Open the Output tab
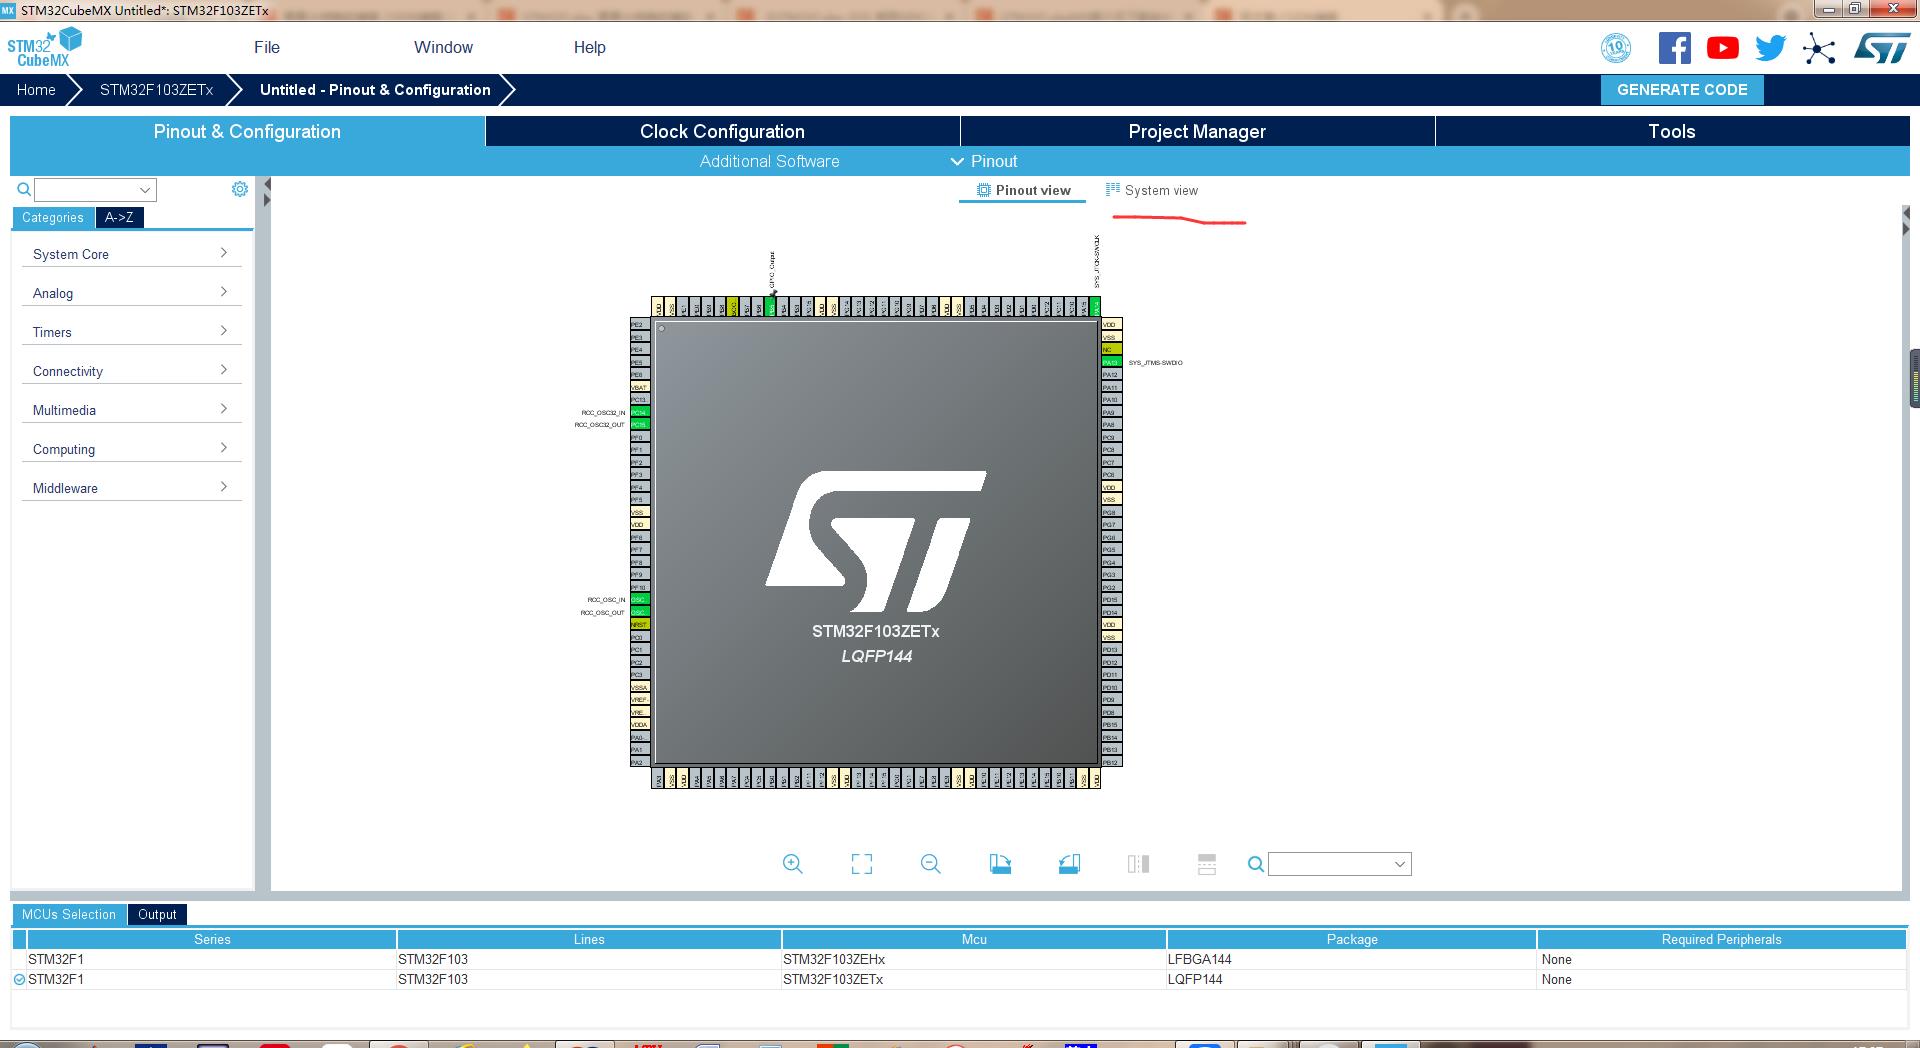 (x=157, y=914)
